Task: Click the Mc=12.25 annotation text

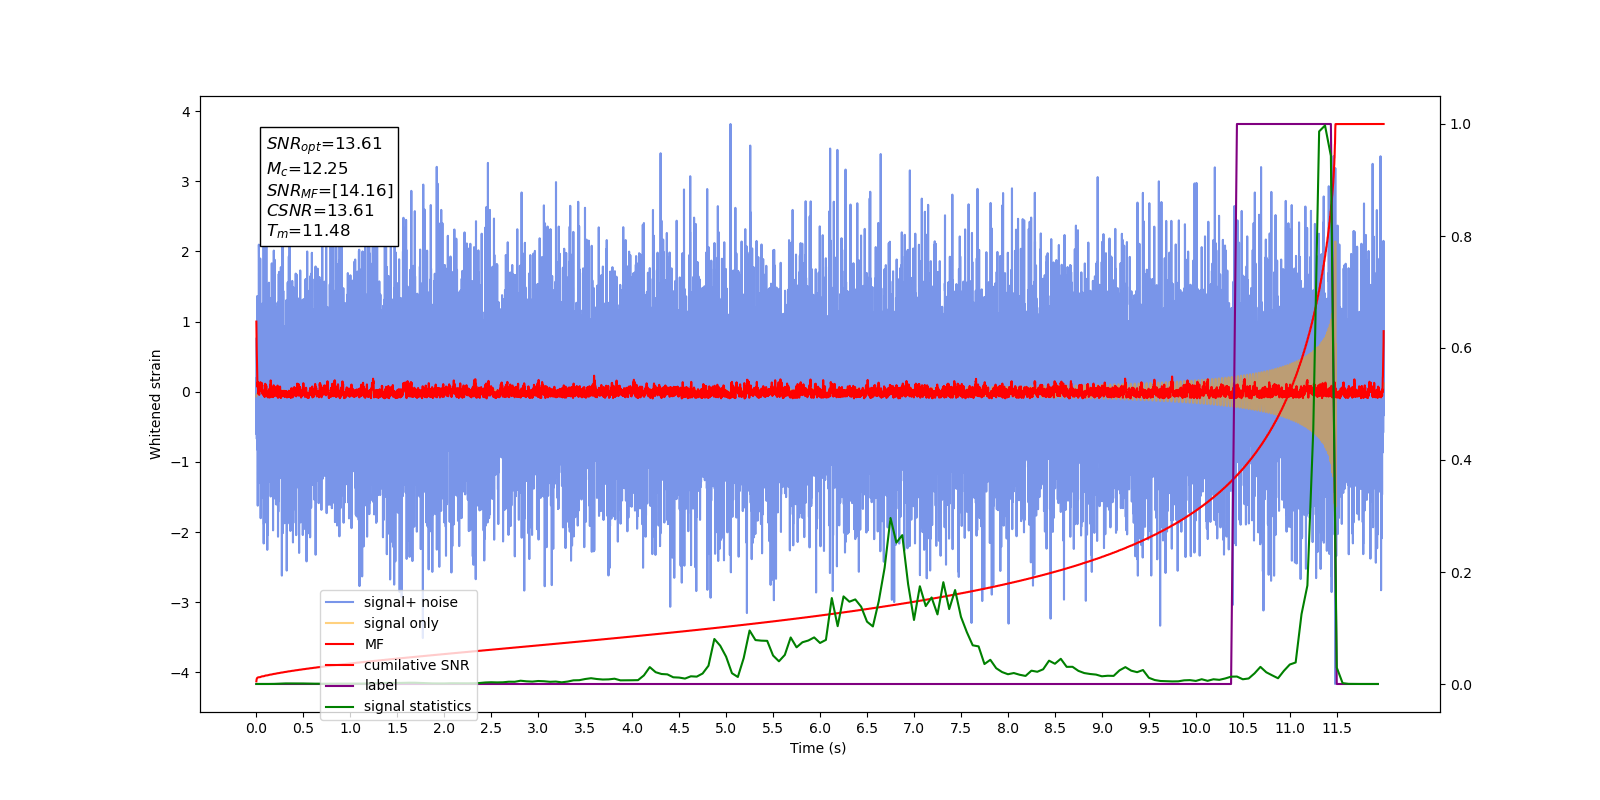Action: coord(307,168)
